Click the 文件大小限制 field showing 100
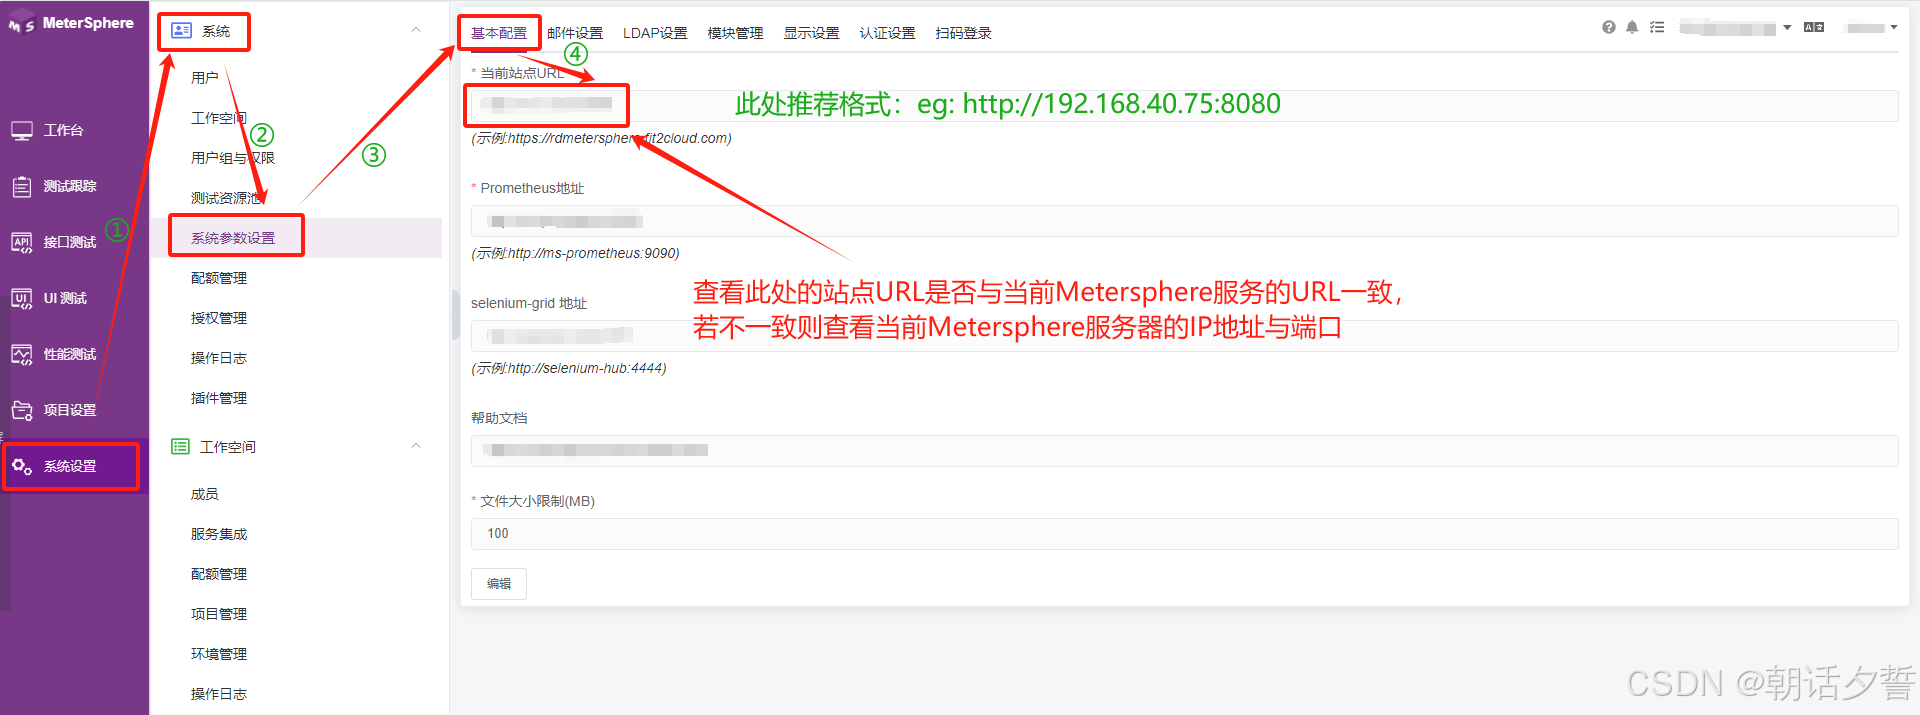Screen dimensions: 1920x715 click(1184, 534)
